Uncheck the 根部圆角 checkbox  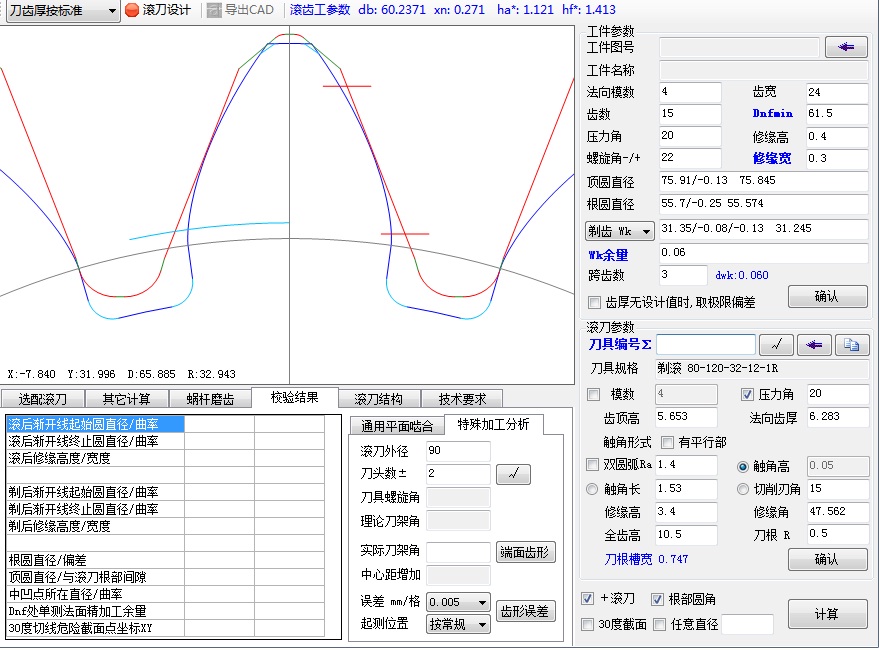coord(658,599)
